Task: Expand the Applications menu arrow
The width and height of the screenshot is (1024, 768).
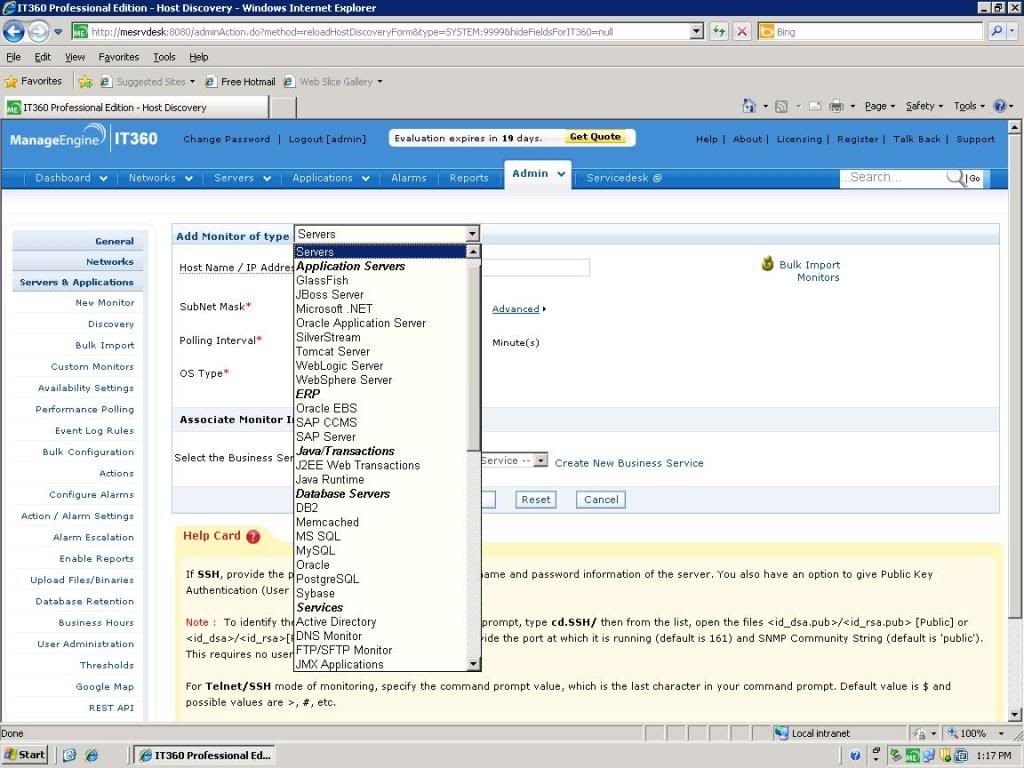Action: click(366, 178)
